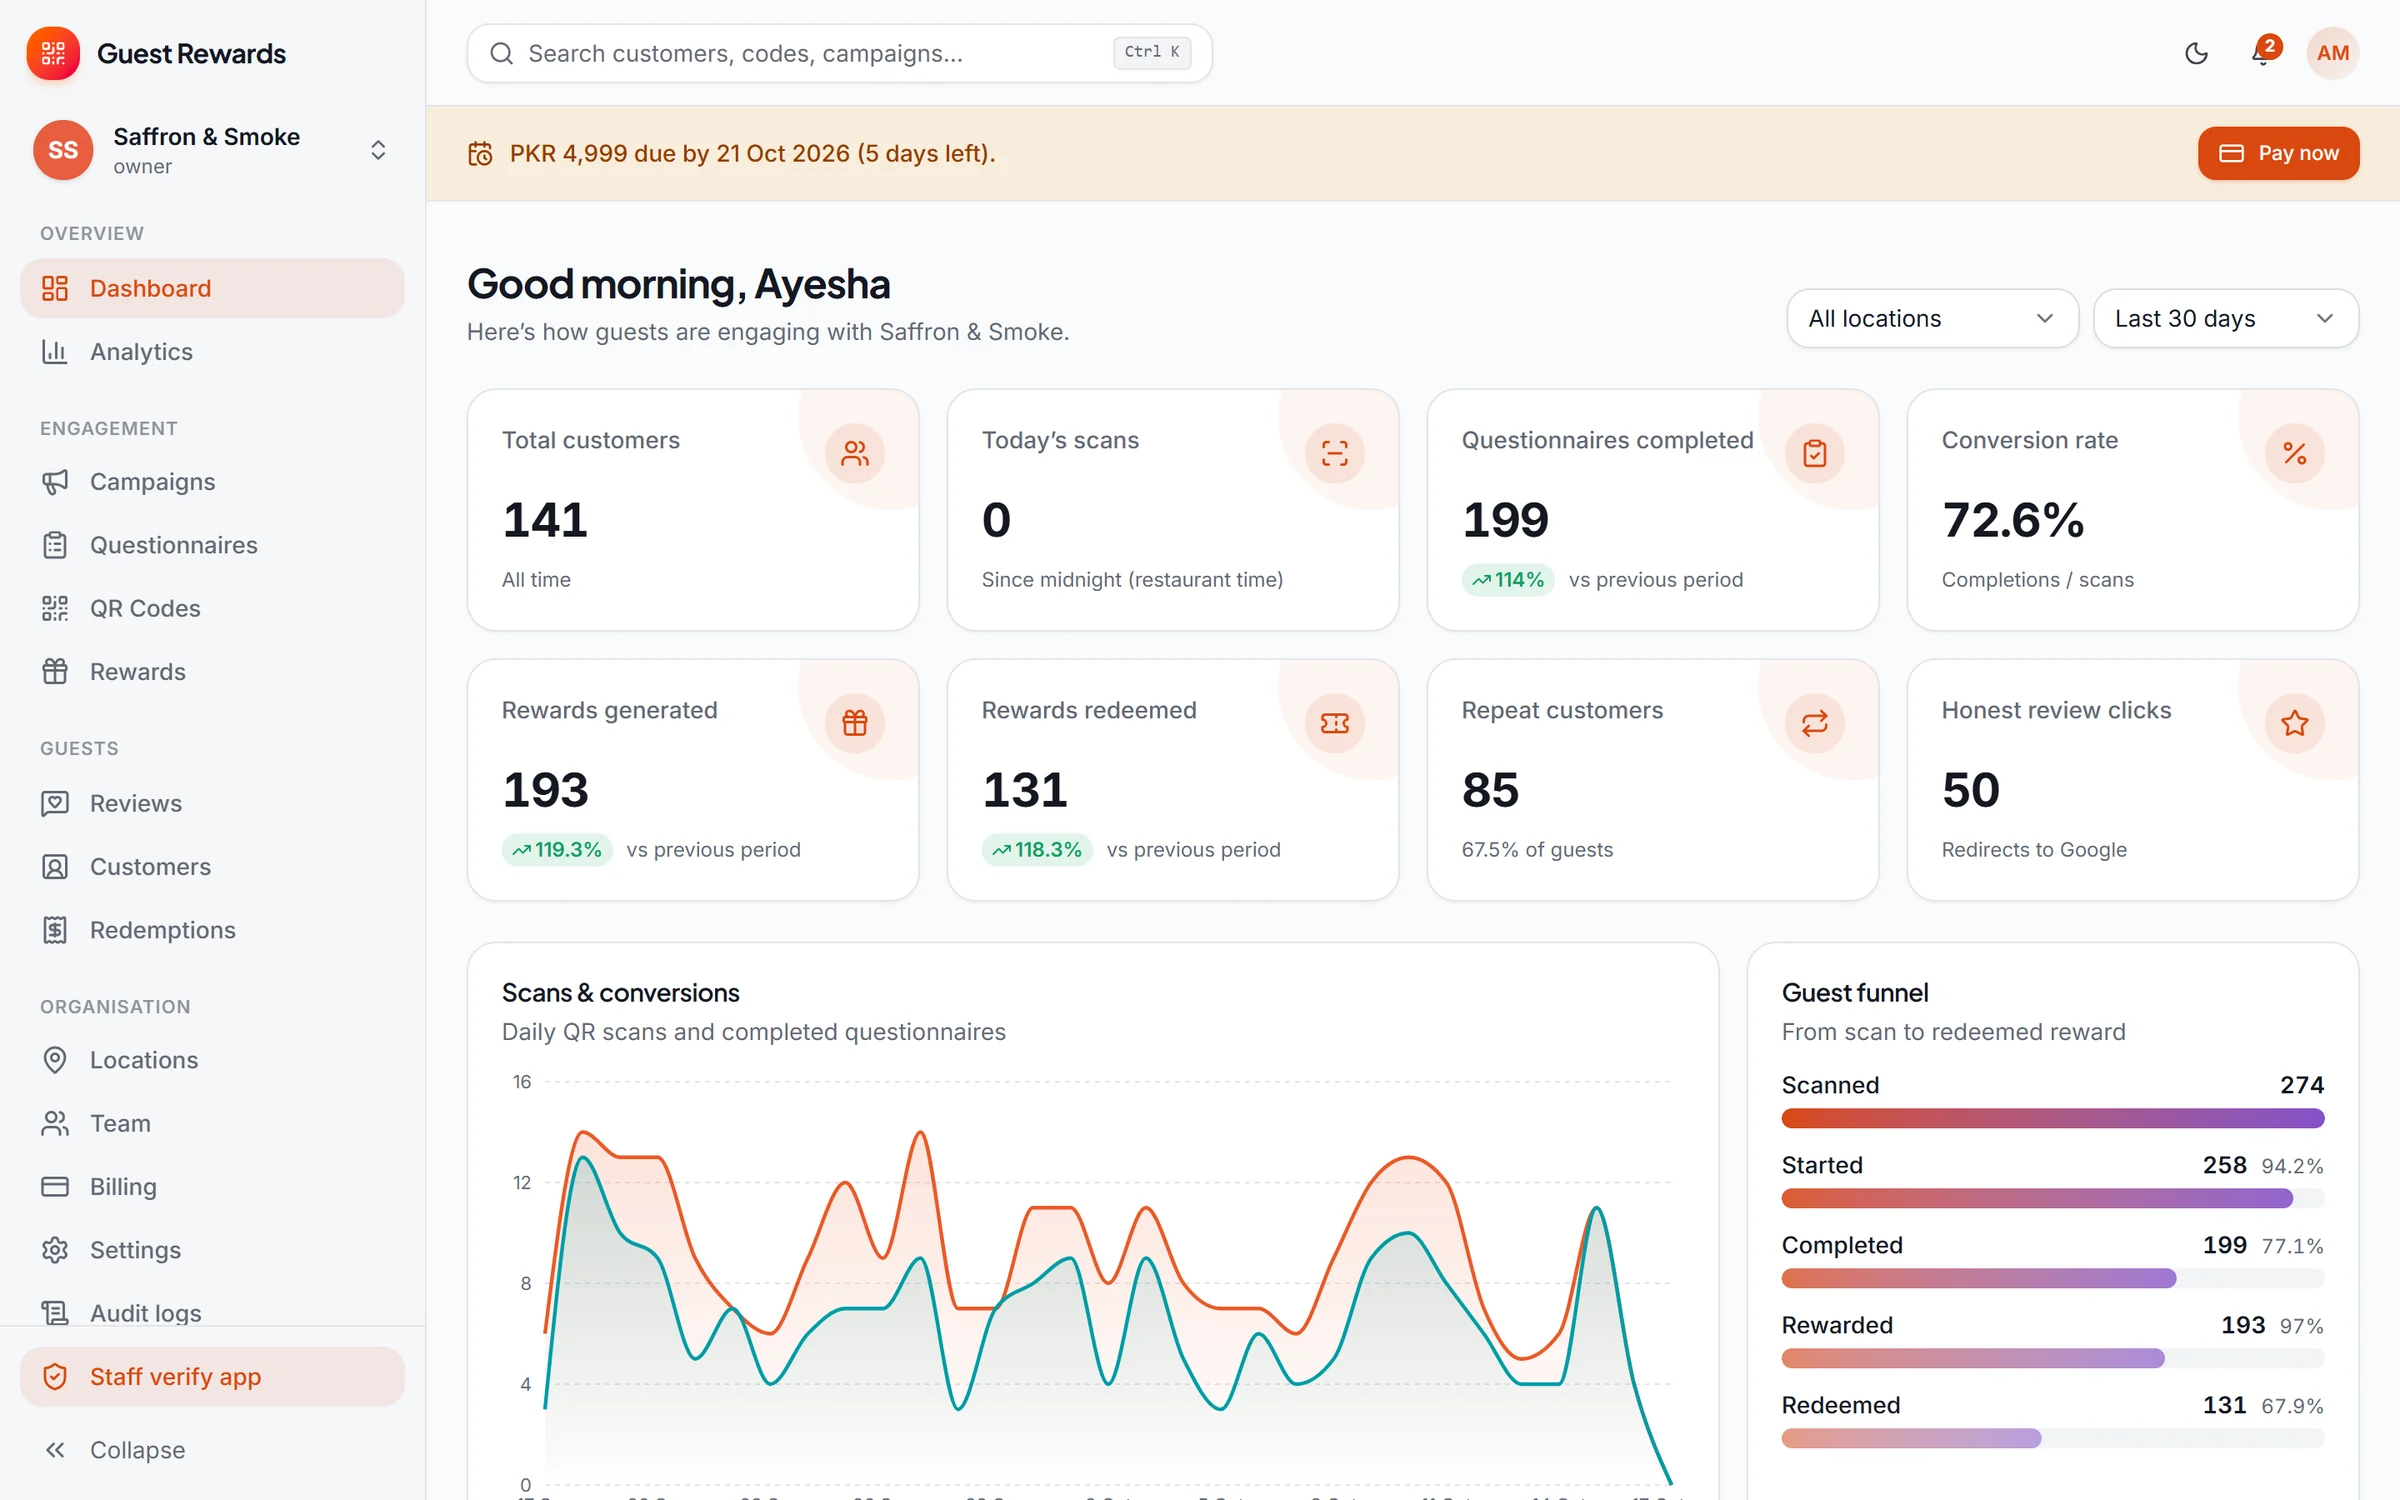The height and width of the screenshot is (1500, 2400).
Task: Click the Today's scans scanner icon
Action: point(1335,454)
